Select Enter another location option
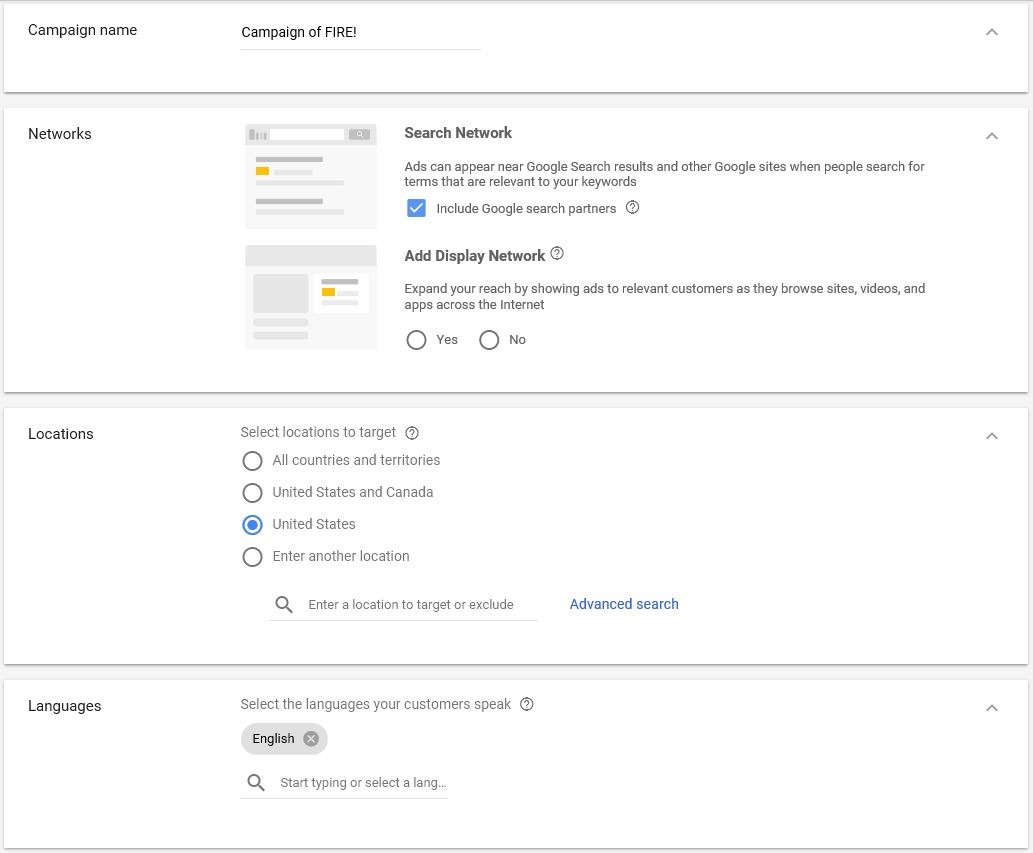 pos(252,557)
